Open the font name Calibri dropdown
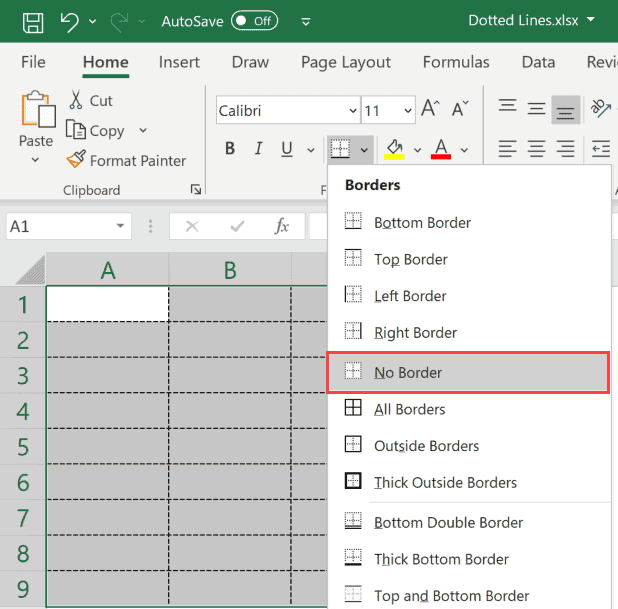Viewport: 618px width, 609px height. click(352, 111)
